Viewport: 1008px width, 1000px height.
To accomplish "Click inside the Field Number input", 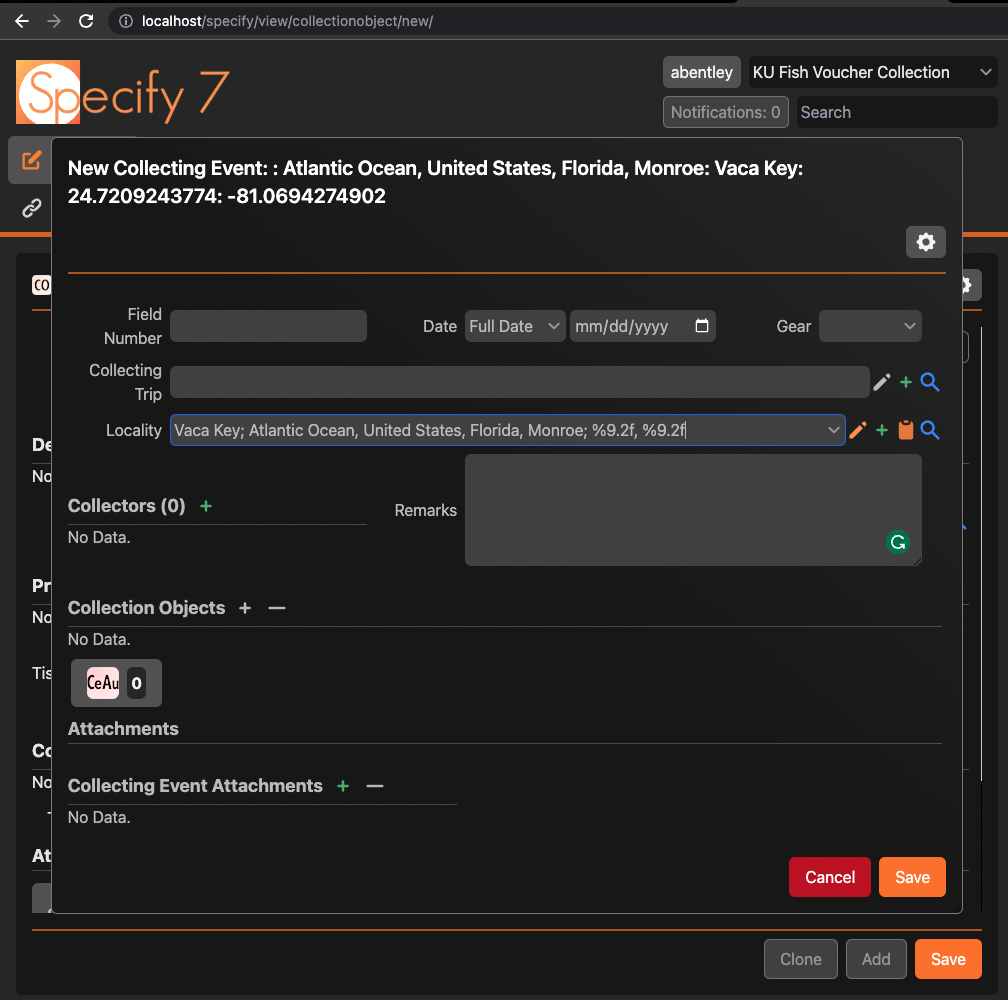I will pos(268,325).
